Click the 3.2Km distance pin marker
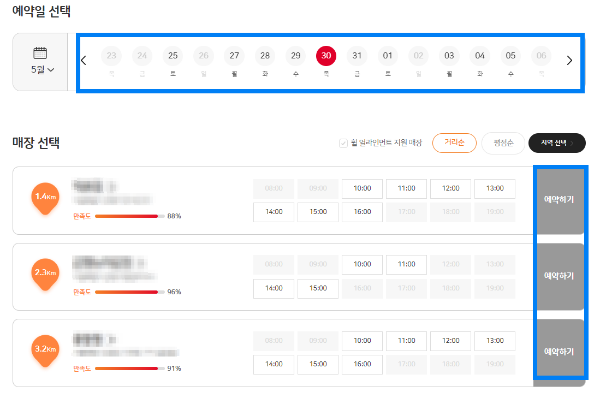The image size is (600, 393). pyautogui.click(x=45, y=351)
